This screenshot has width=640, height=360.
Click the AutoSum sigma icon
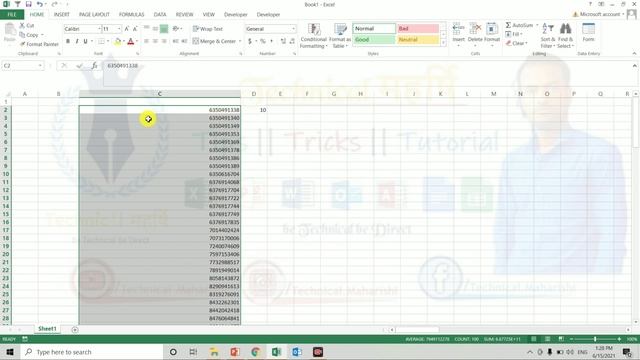pyautogui.click(x=508, y=25)
